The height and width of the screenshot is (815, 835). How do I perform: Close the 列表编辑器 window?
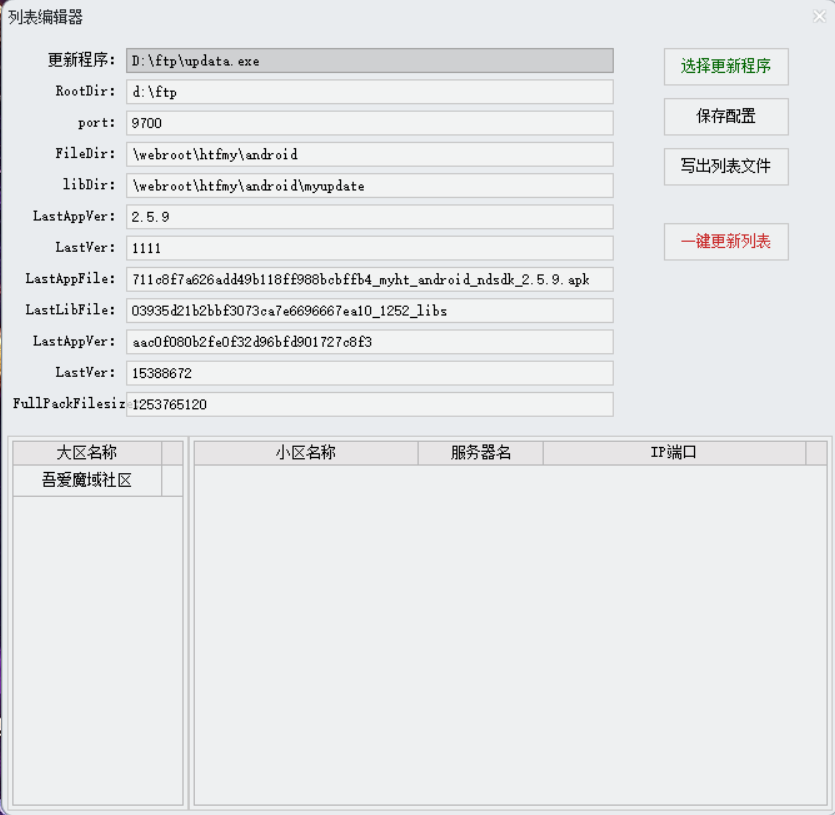click(819, 17)
